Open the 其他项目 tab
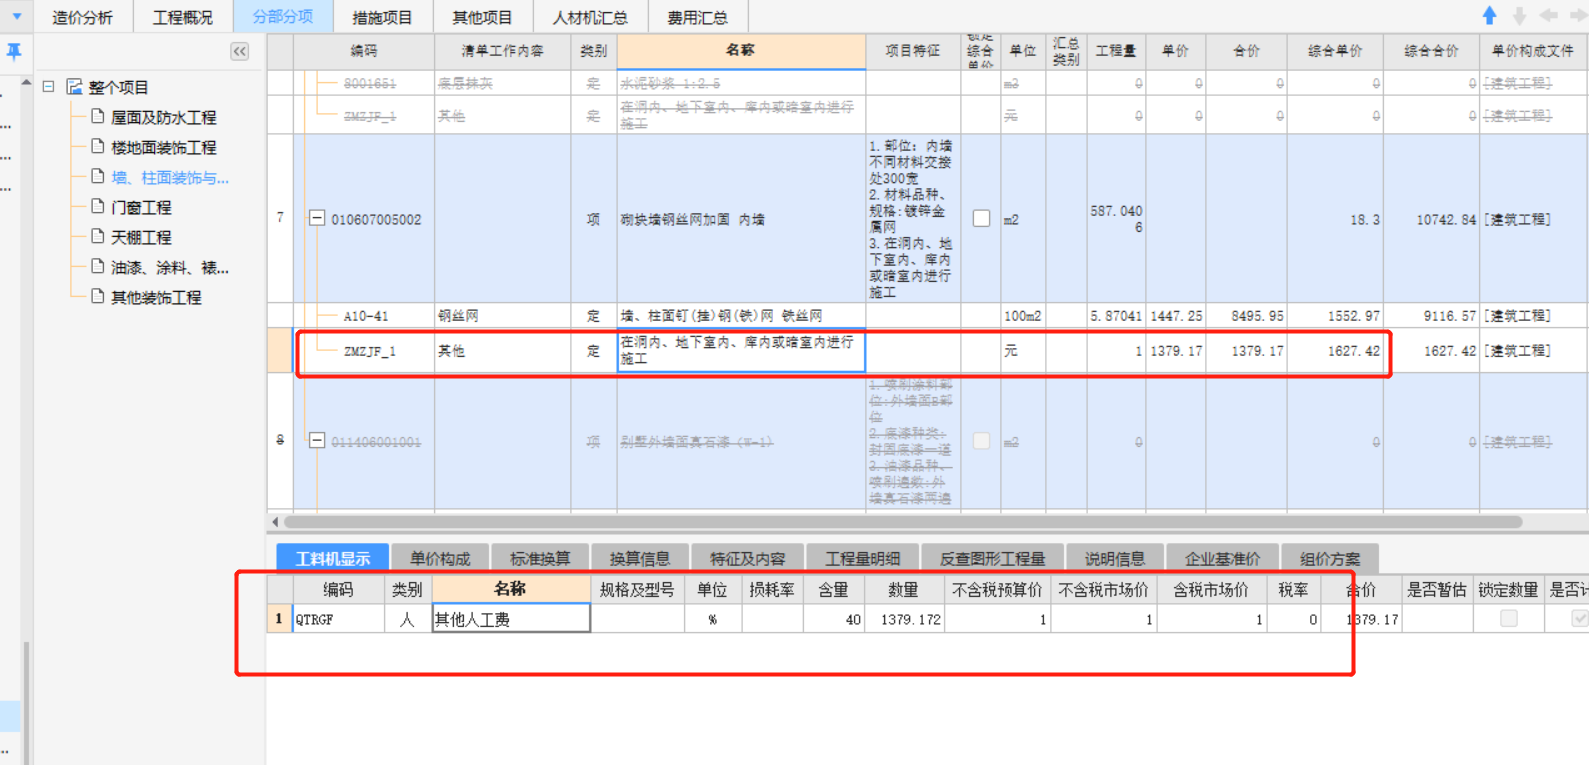This screenshot has width=1589, height=765. click(x=482, y=17)
